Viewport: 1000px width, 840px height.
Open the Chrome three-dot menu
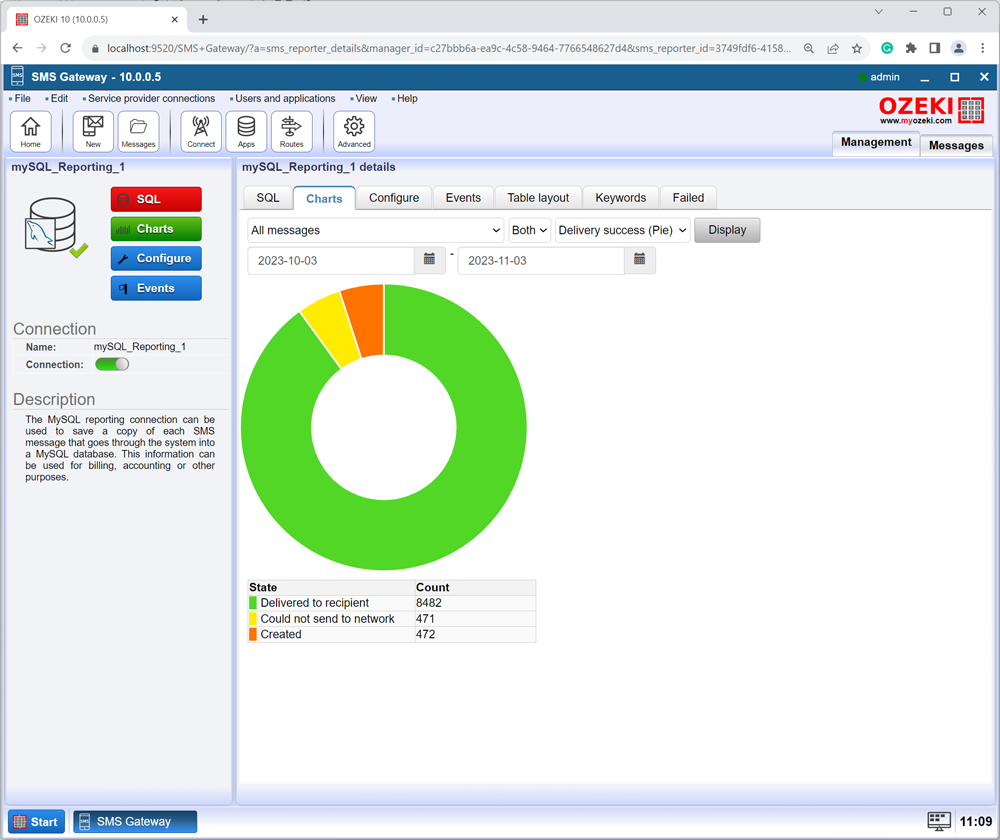983,48
